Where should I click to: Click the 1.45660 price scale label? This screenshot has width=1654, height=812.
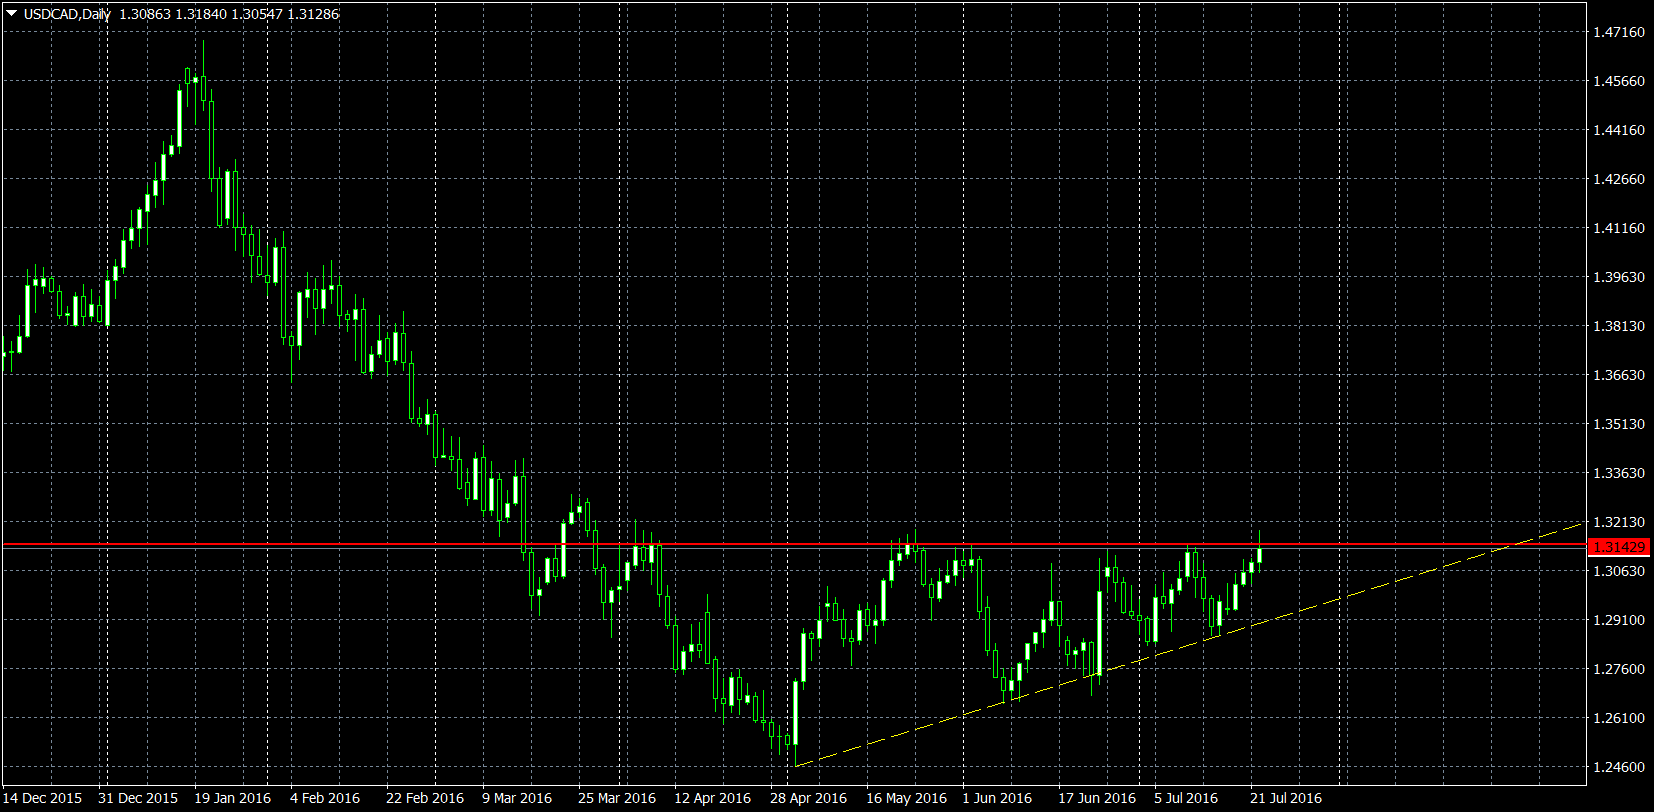pos(1618,81)
